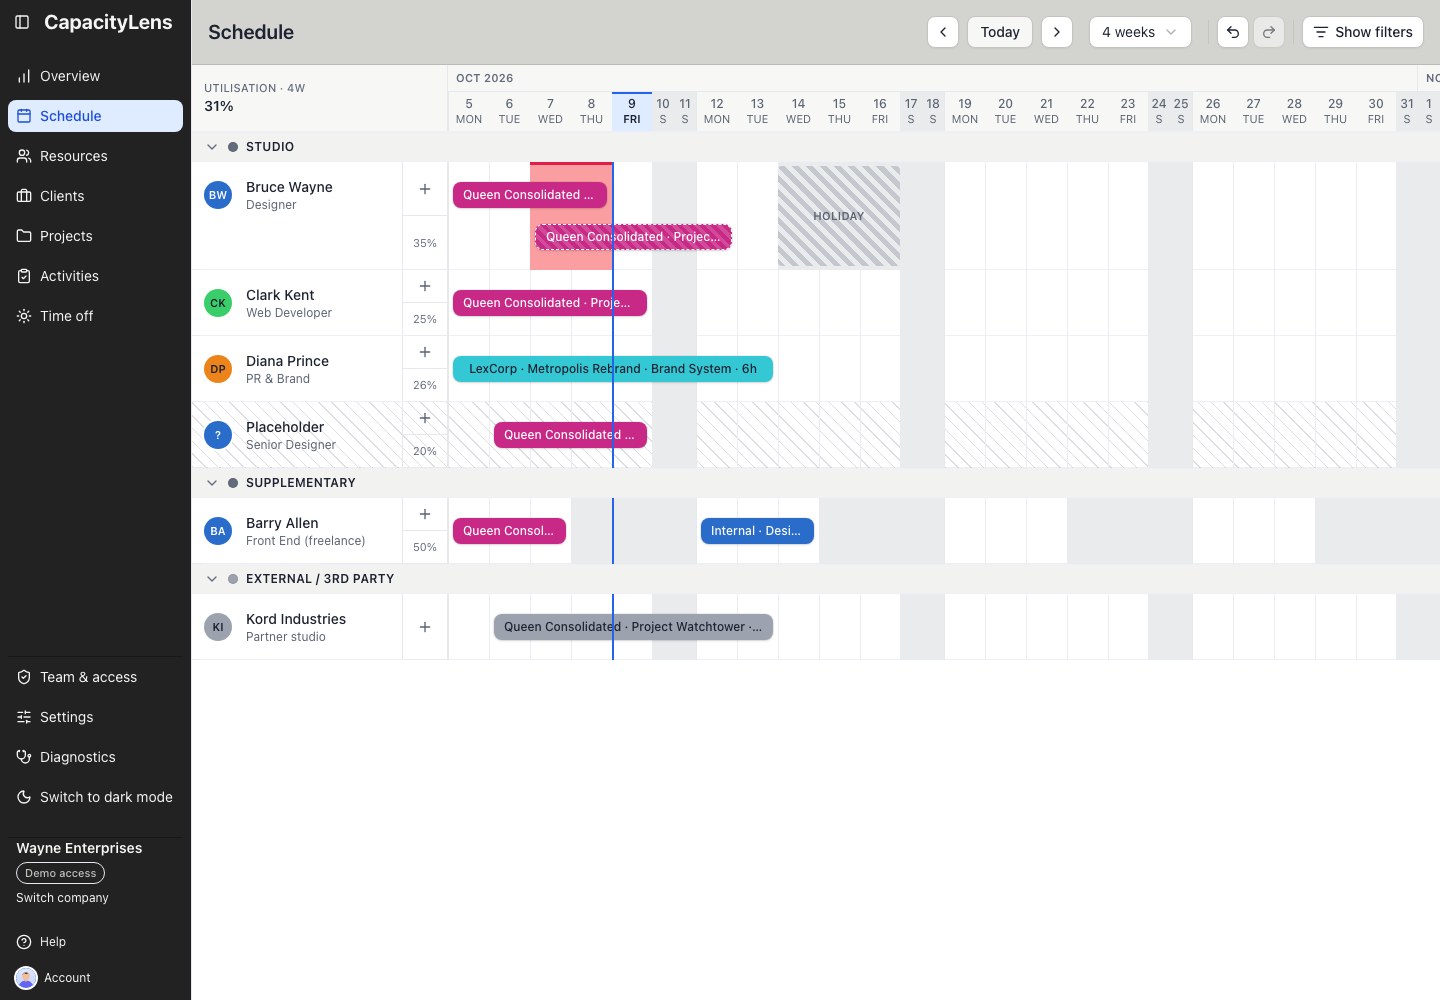Collapse the Supplementary group
The width and height of the screenshot is (1440, 1000).
point(212,483)
